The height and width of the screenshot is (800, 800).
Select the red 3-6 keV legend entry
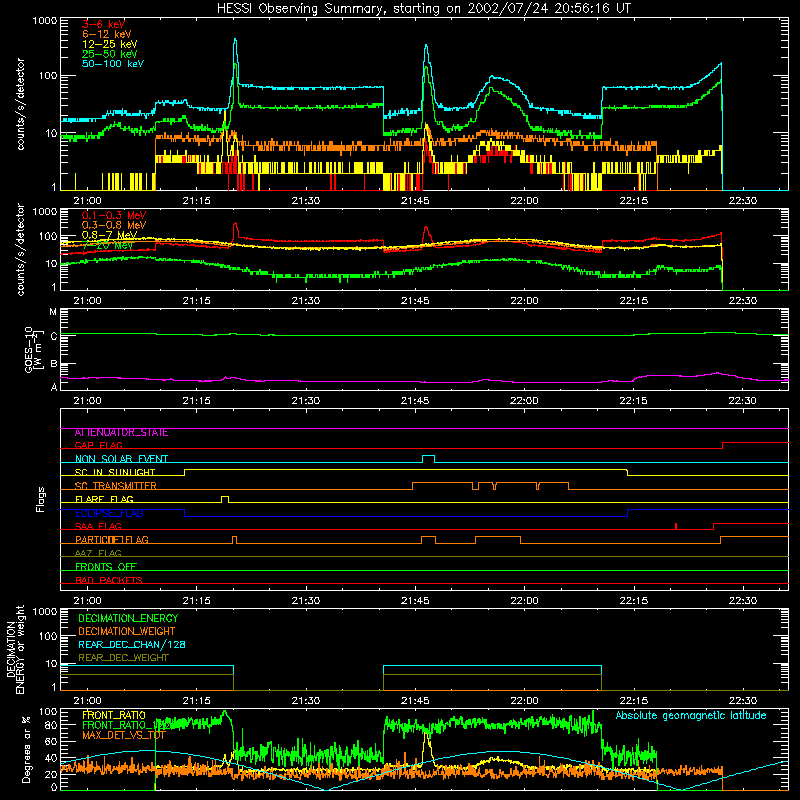[104, 24]
